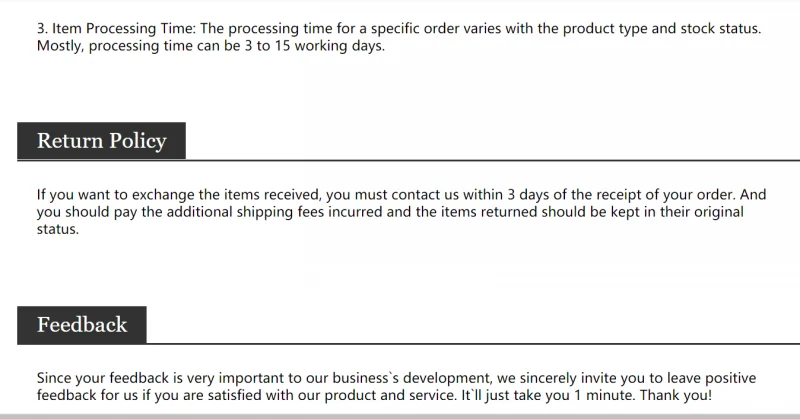Click the return policy exchange paragraph

(401, 212)
